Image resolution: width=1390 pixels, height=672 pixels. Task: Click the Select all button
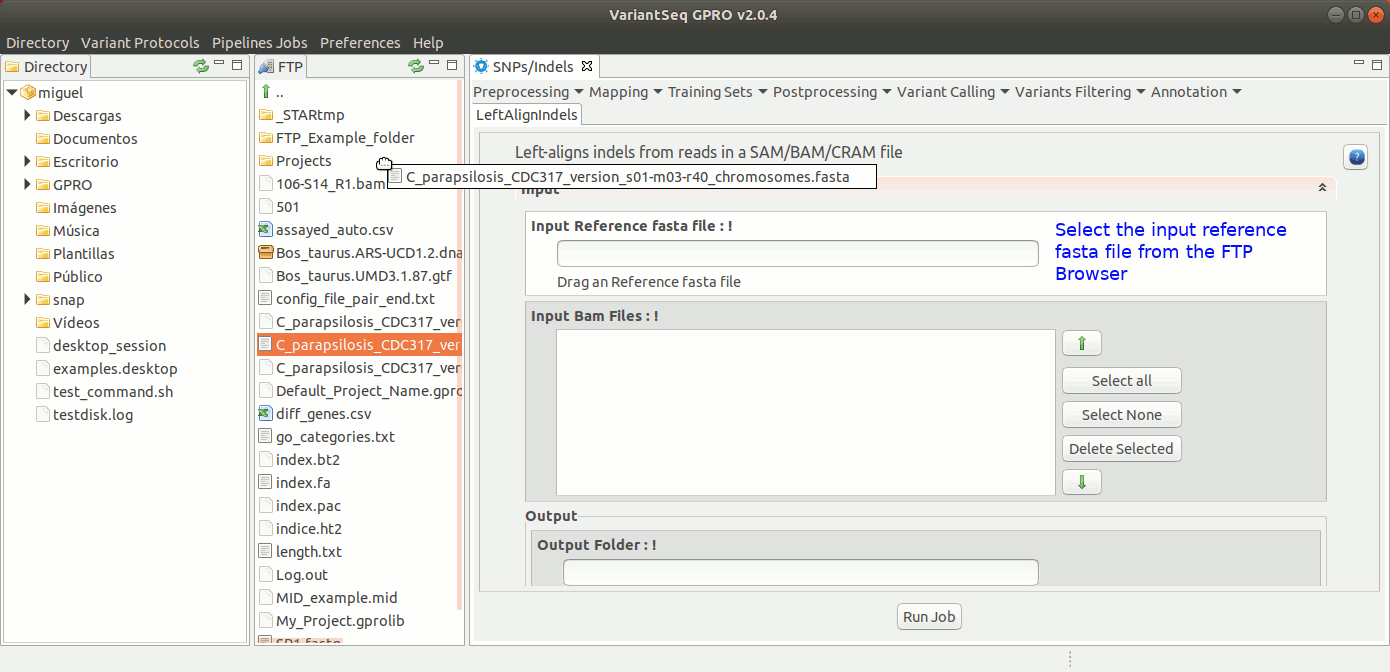1121,381
